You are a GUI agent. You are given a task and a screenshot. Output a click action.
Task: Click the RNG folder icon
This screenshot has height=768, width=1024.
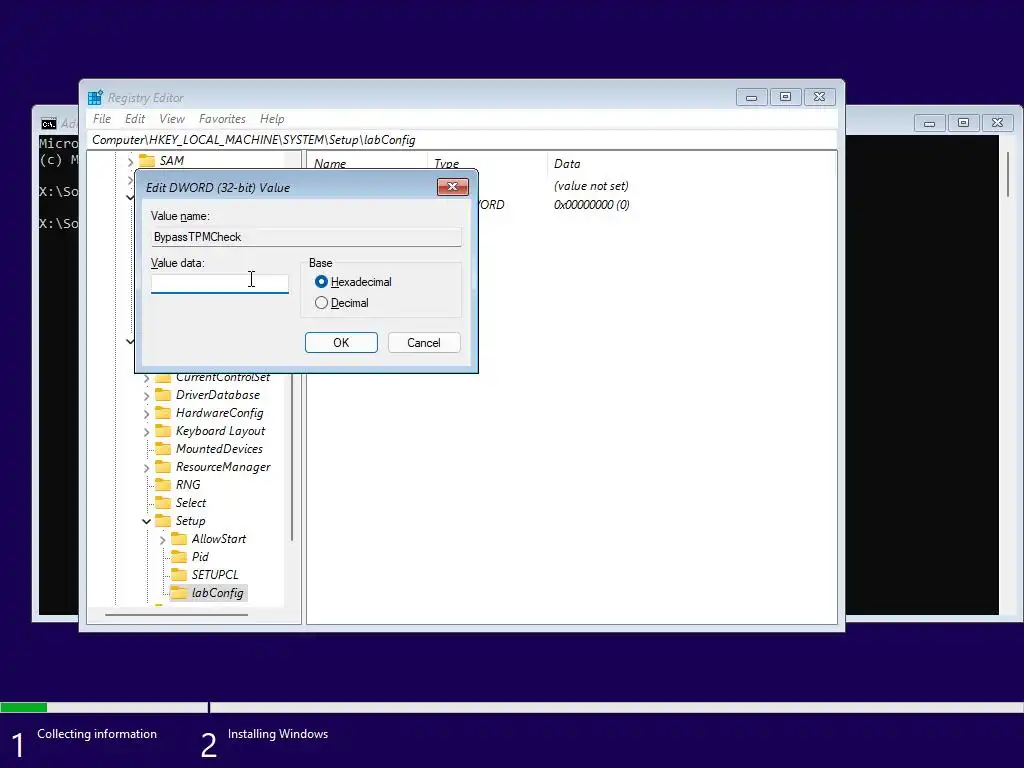point(163,485)
